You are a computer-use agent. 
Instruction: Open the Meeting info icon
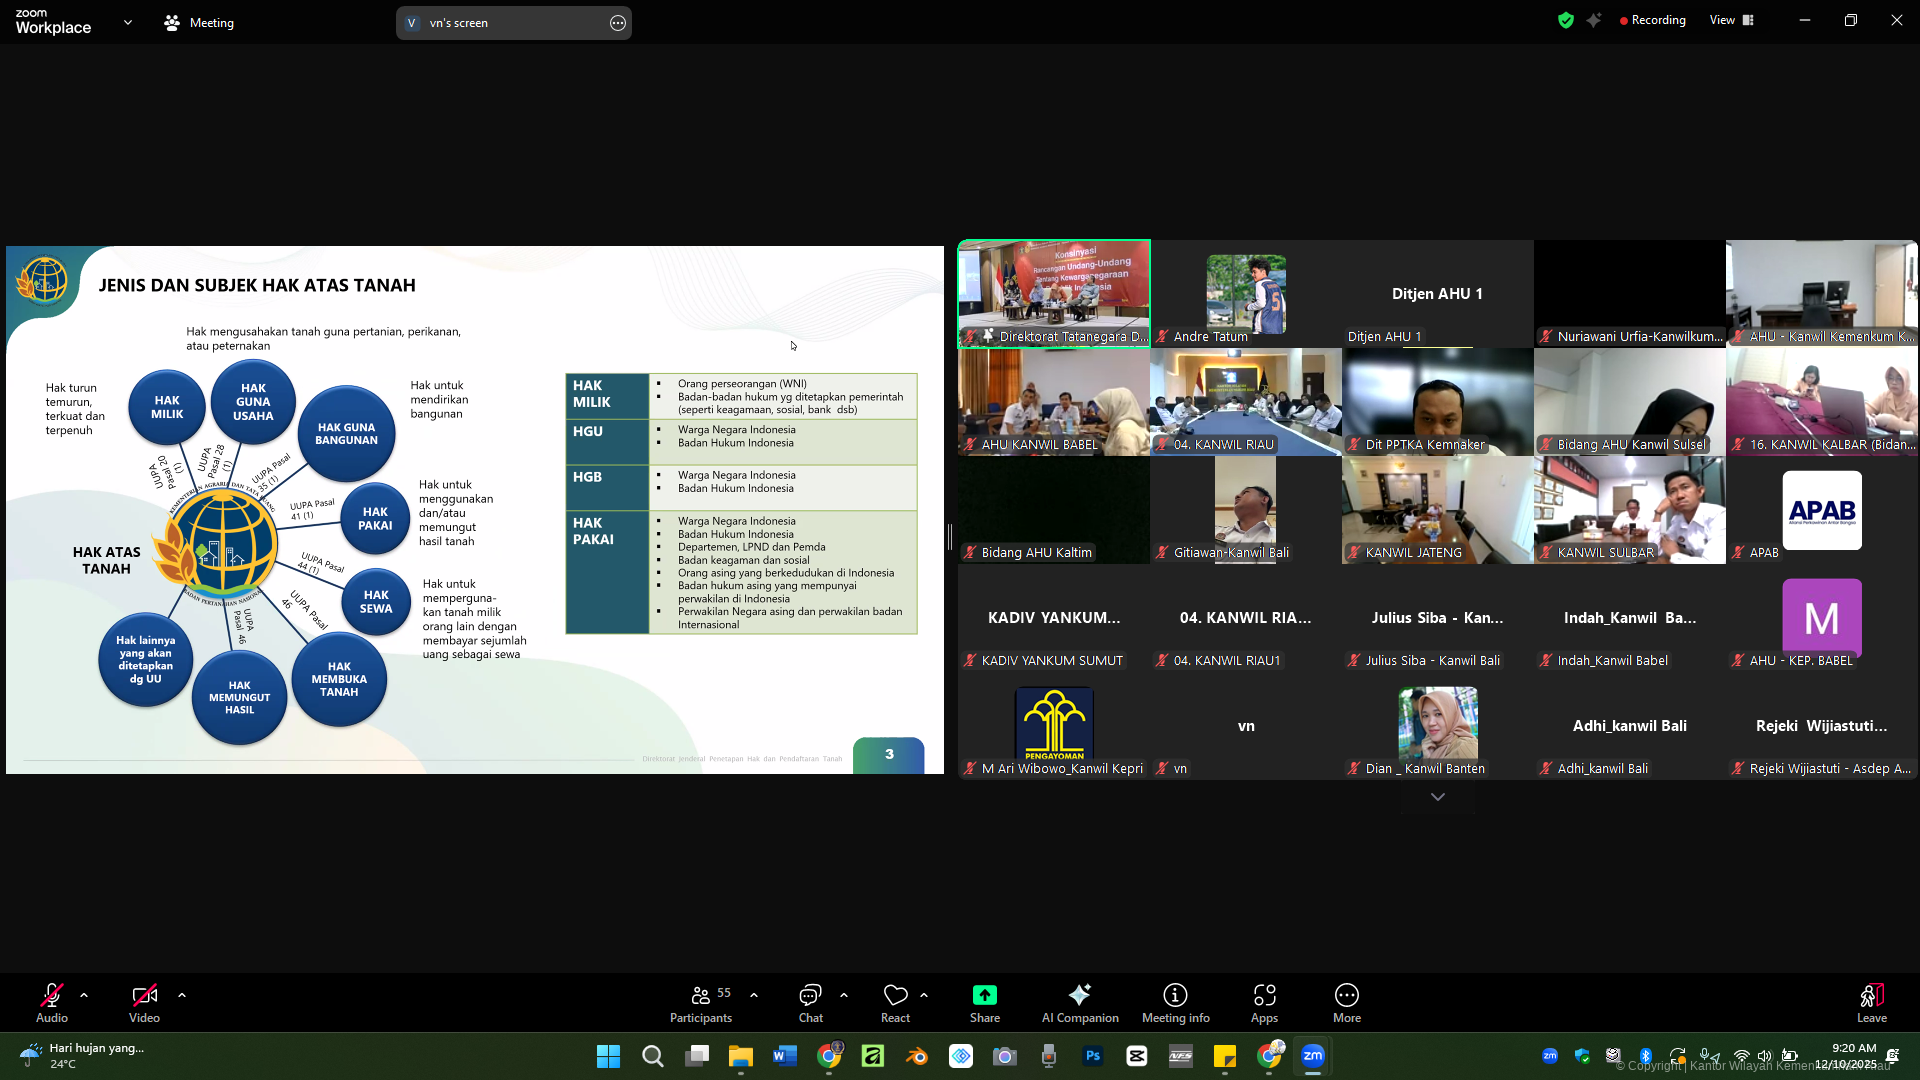1175,995
